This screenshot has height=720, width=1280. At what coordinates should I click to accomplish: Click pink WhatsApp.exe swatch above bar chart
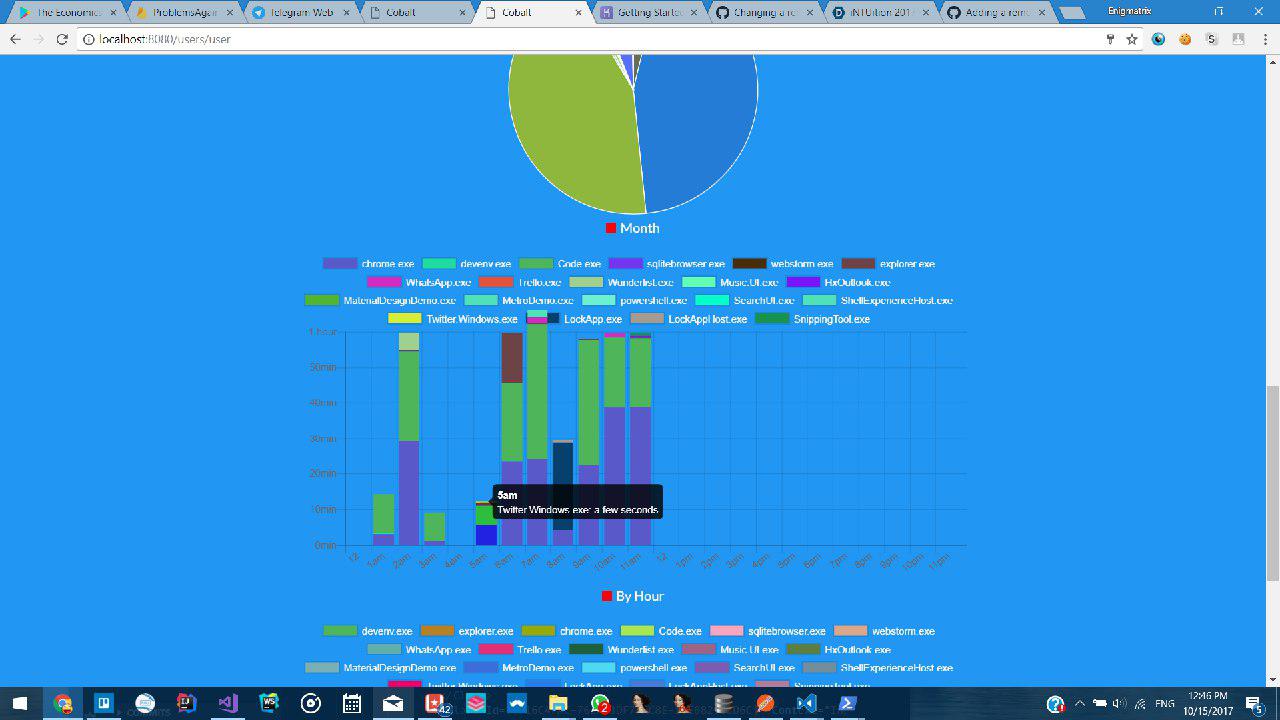383,282
